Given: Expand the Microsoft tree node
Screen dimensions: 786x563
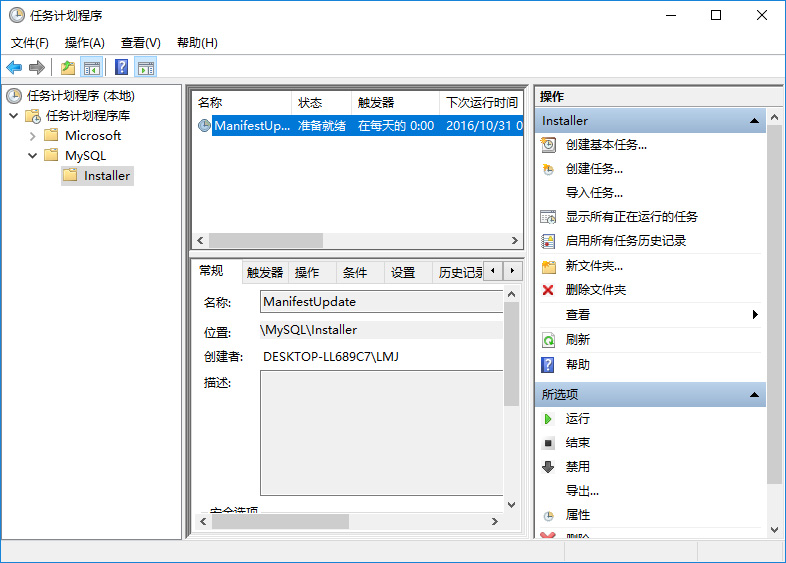Looking at the screenshot, I should pos(33,135).
